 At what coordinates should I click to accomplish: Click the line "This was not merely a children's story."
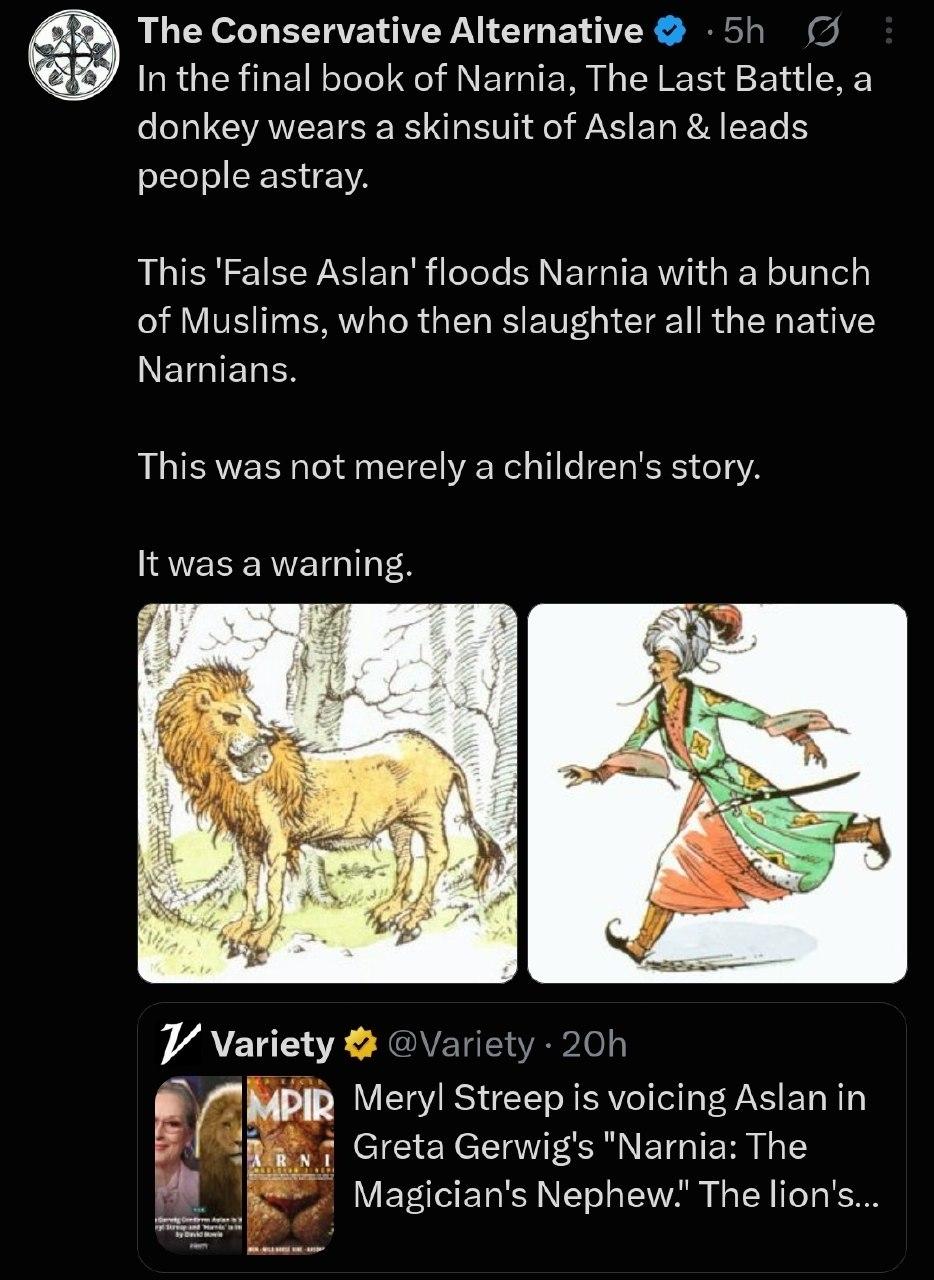(449, 467)
